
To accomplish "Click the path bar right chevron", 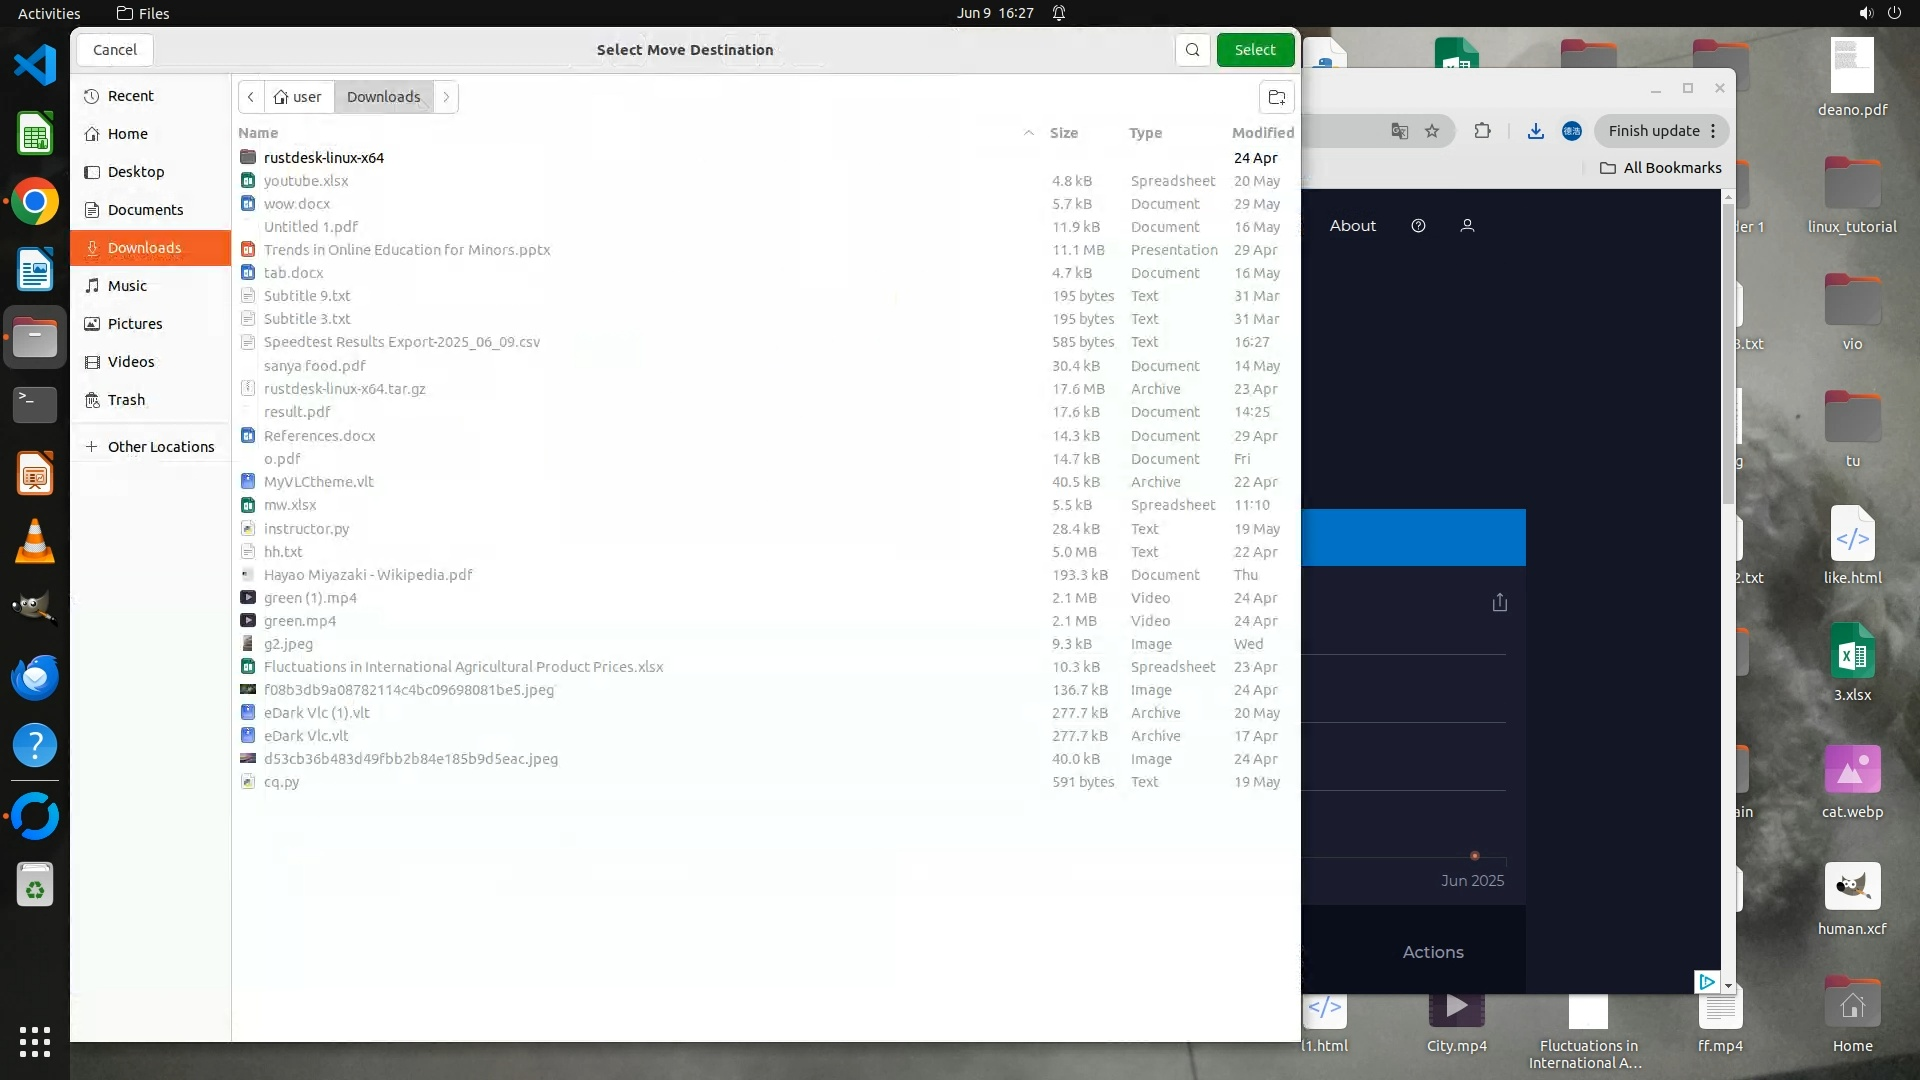I will point(446,97).
